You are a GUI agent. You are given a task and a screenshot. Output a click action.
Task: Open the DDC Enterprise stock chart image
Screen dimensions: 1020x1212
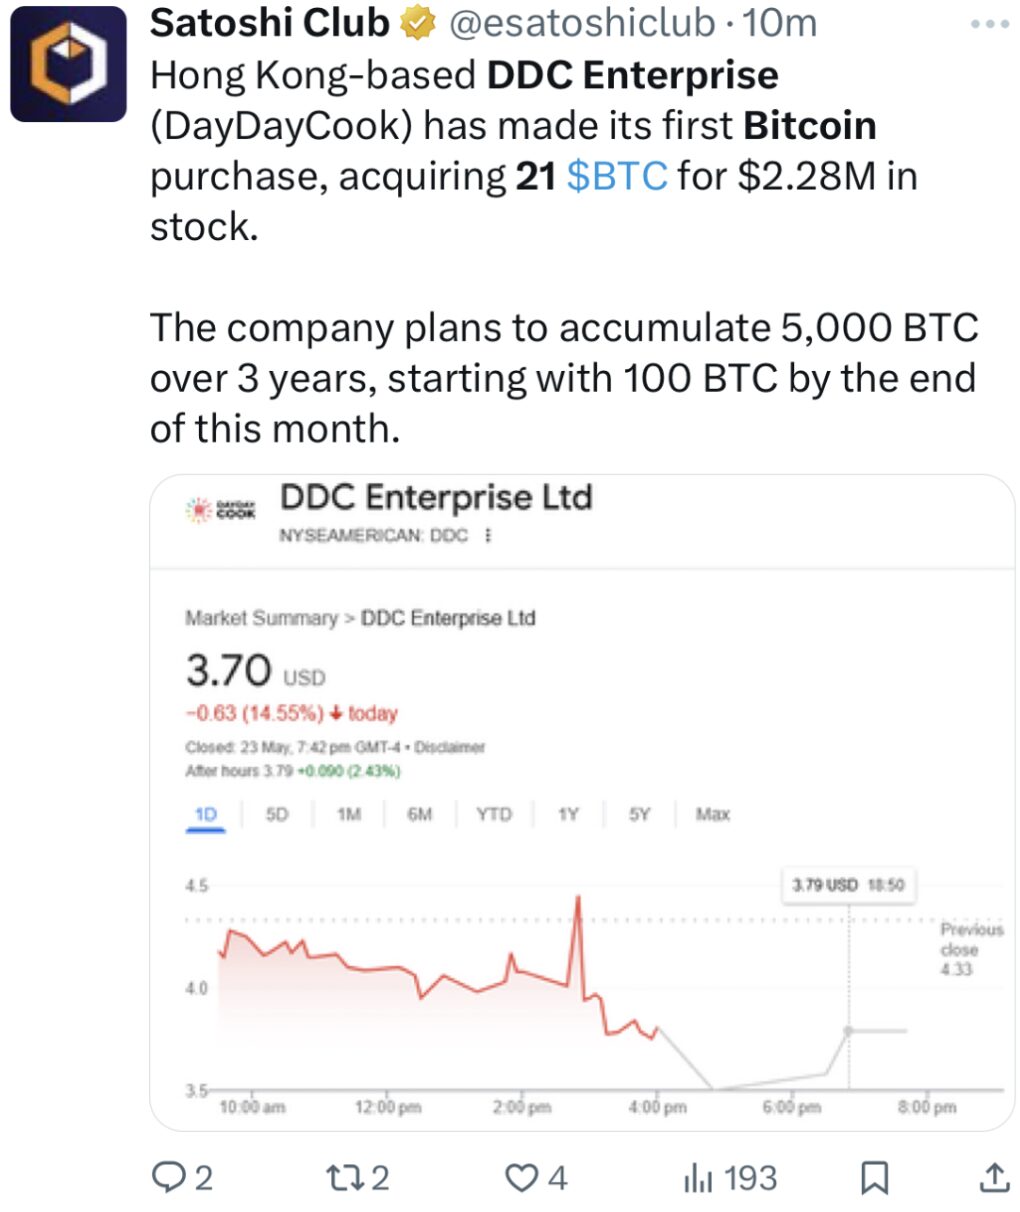pos(582,803)
